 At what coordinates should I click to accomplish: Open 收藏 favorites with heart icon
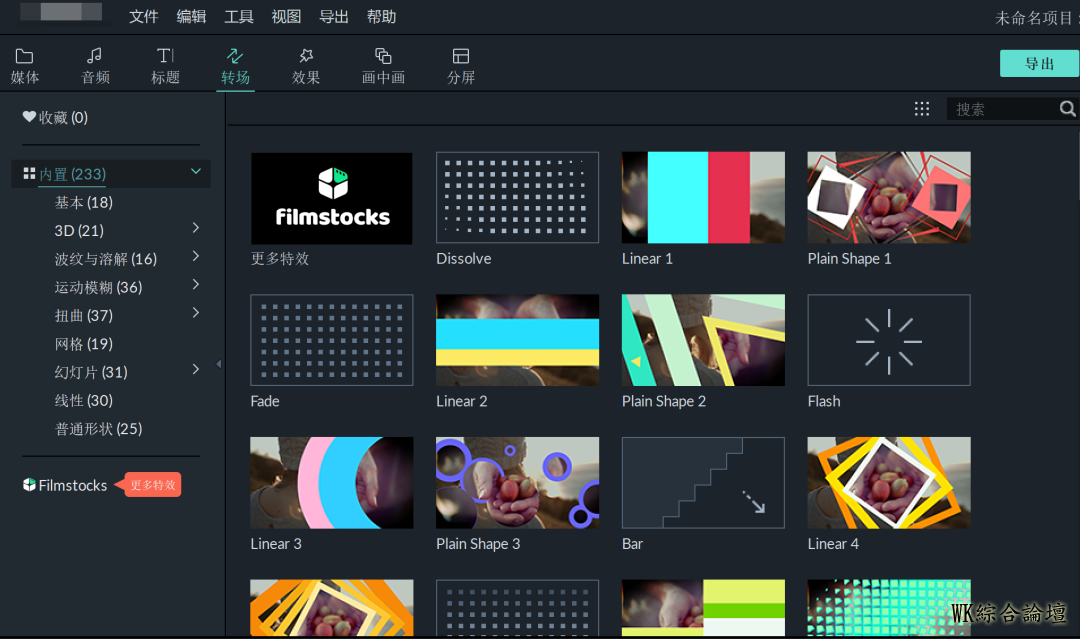56,118
